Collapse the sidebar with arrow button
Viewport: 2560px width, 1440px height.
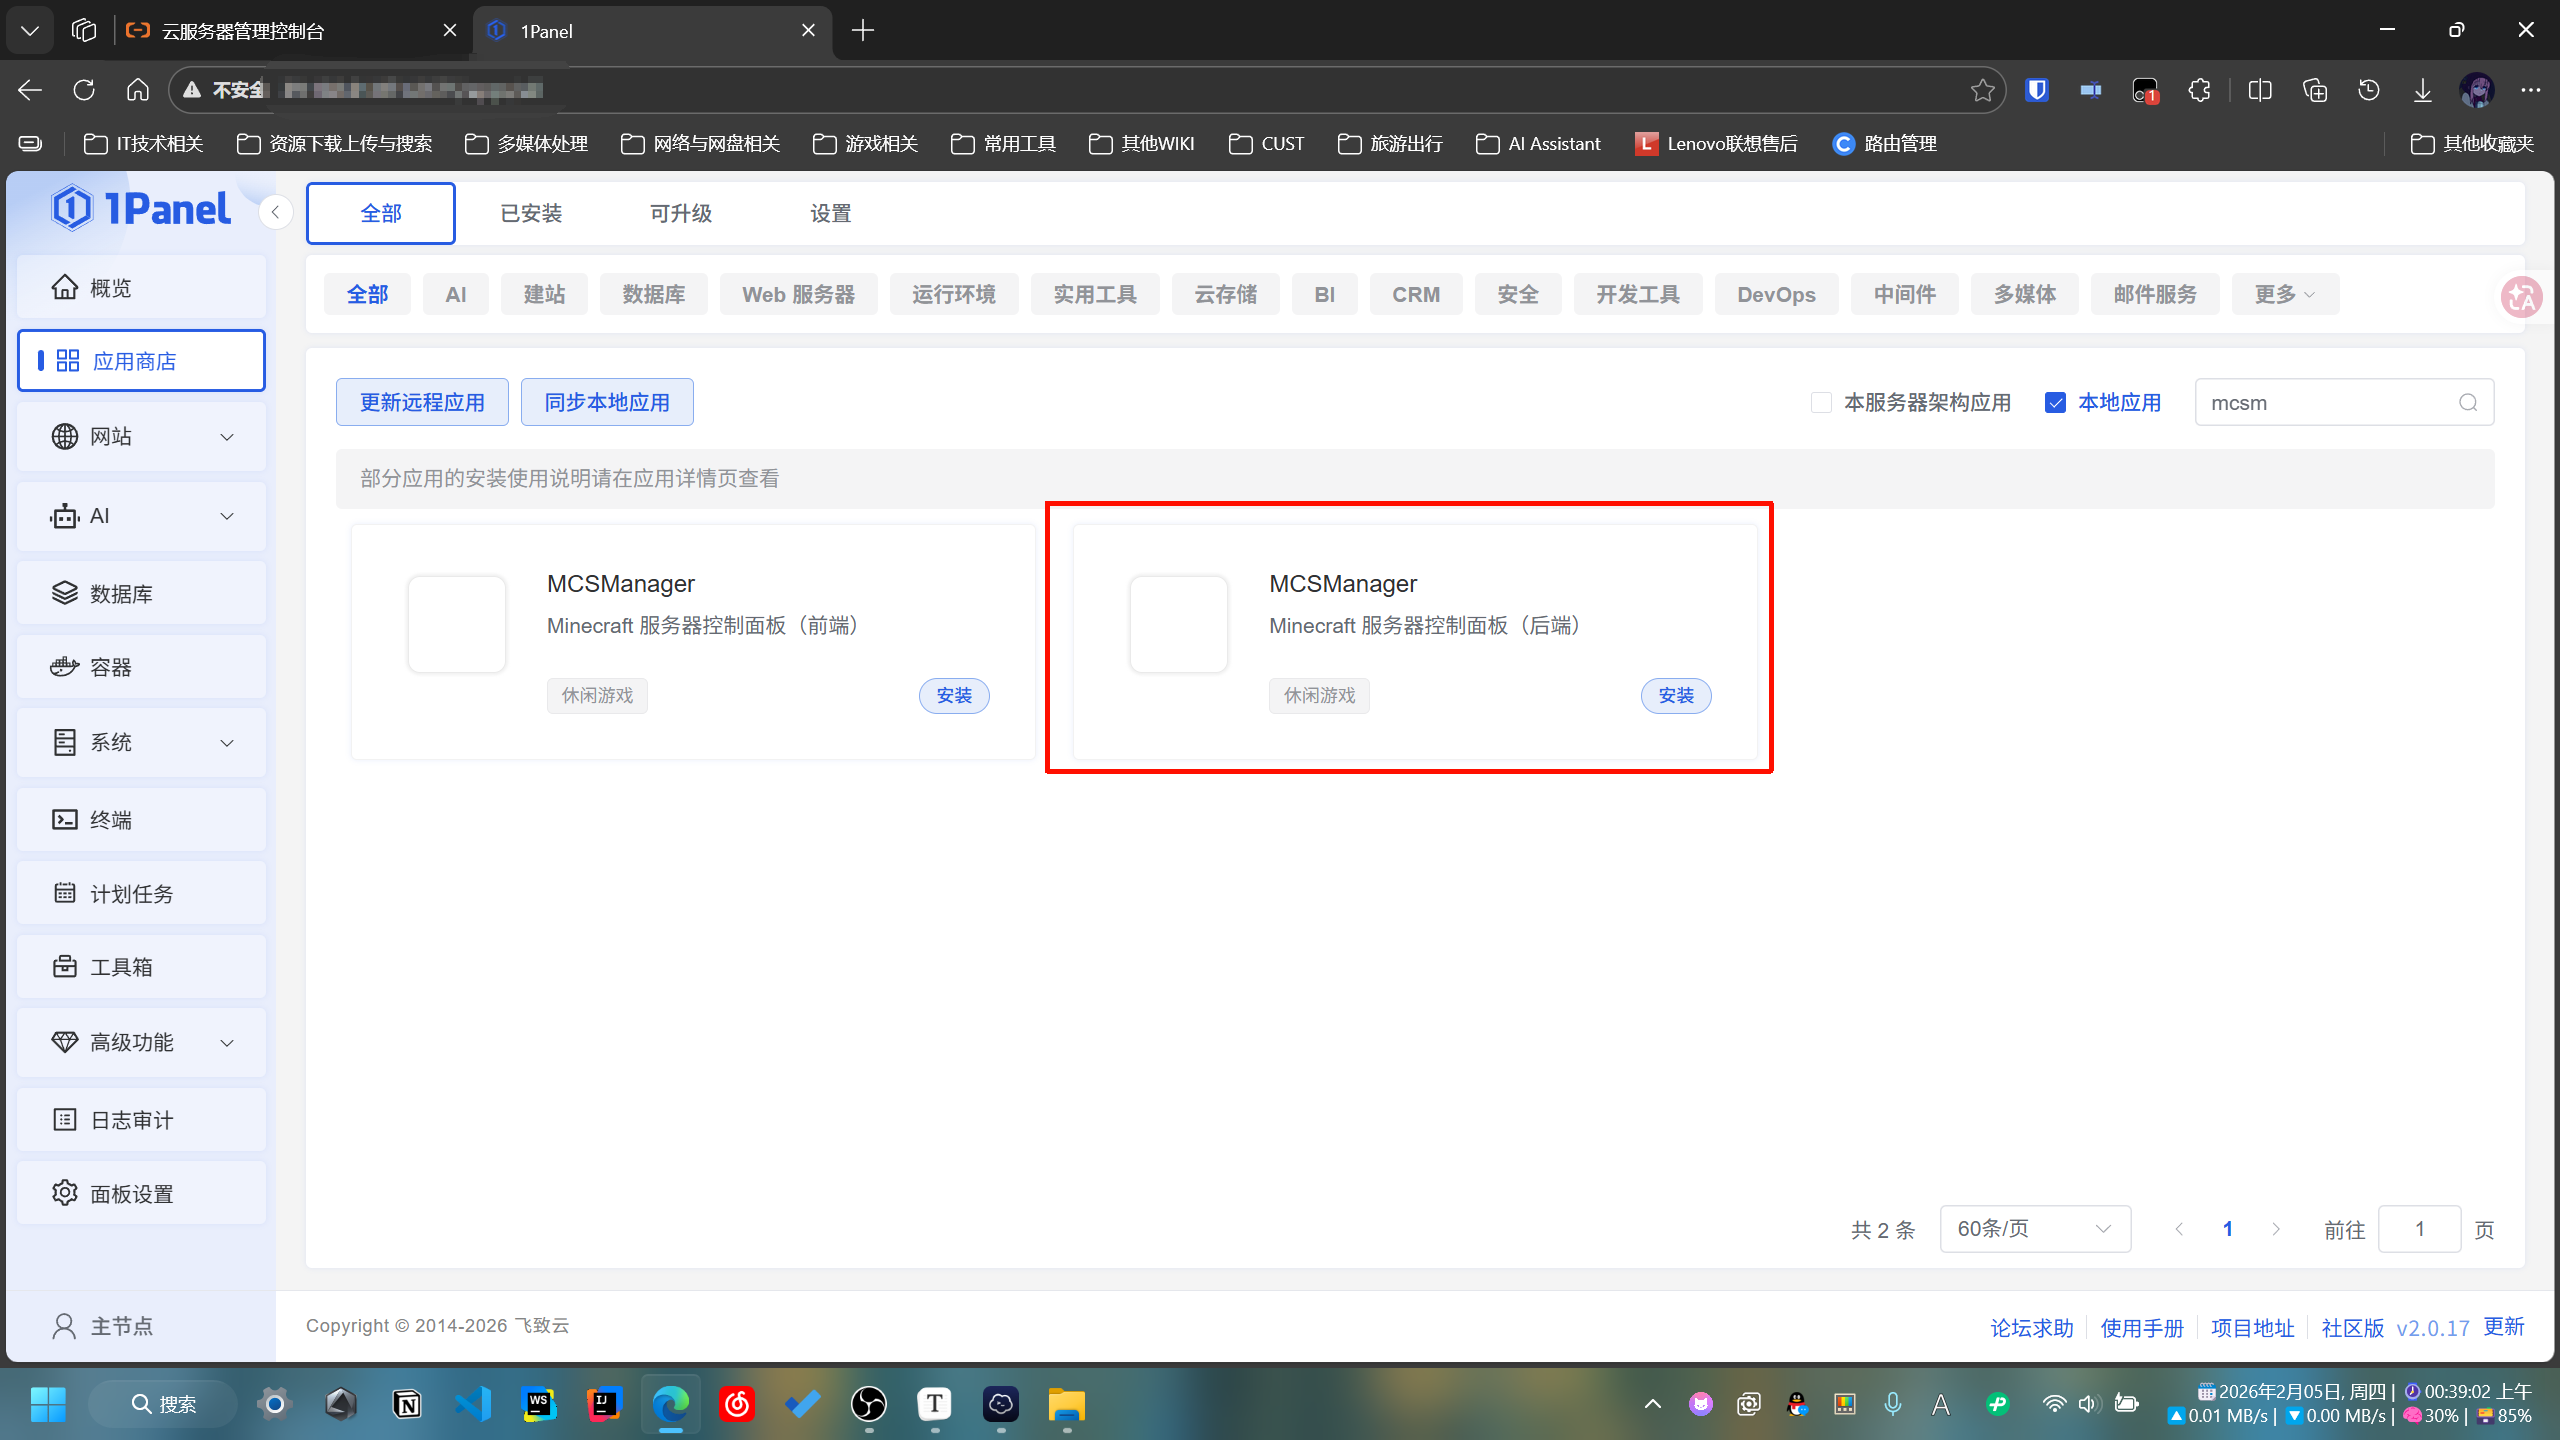275,212
